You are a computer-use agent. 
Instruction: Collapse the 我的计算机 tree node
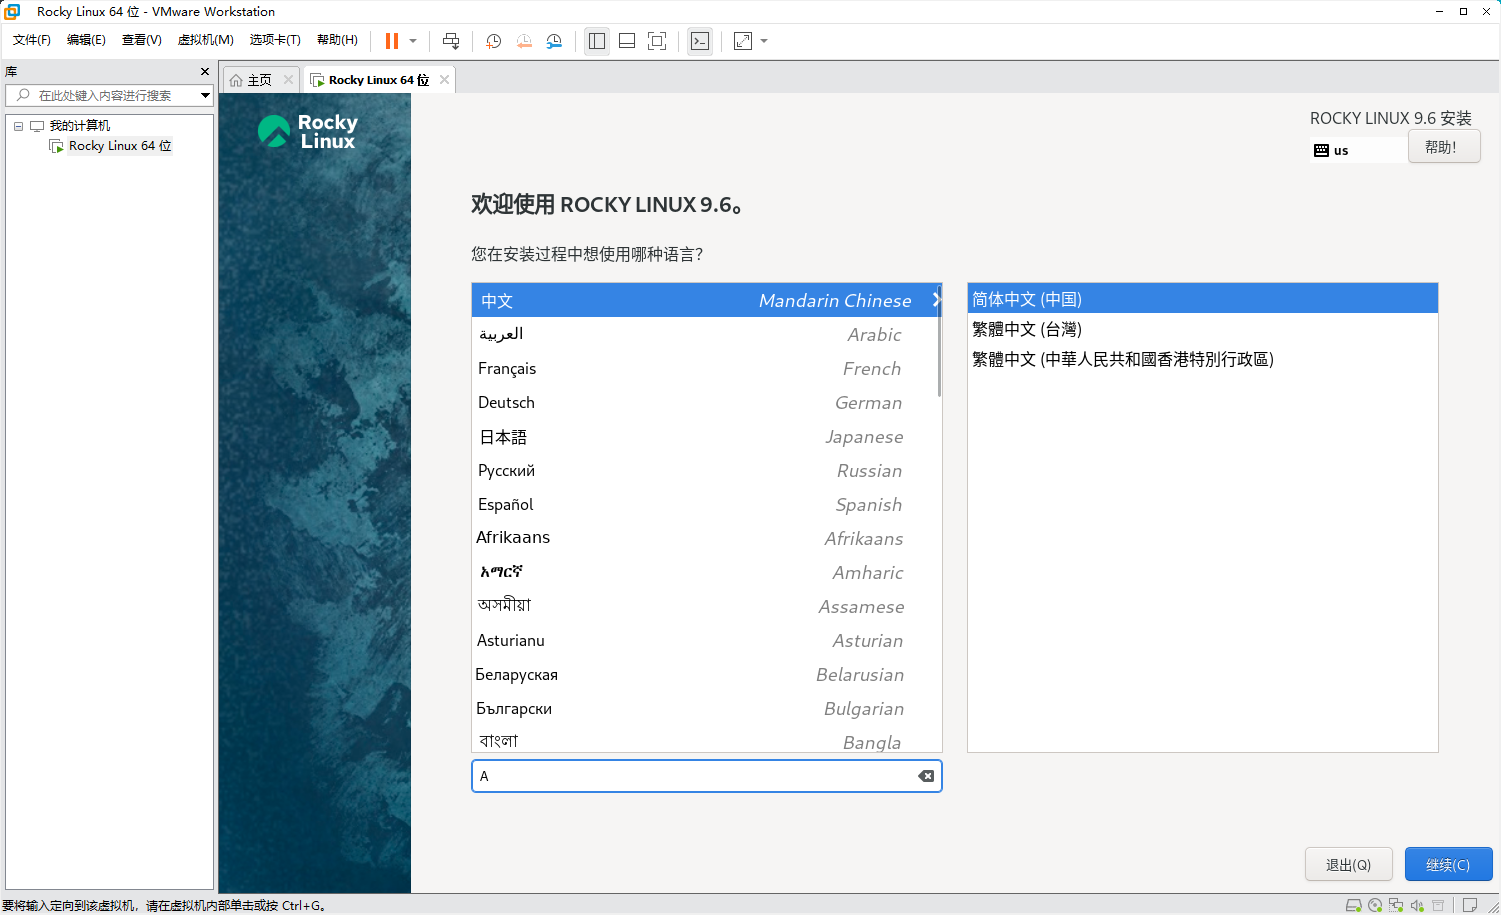[17, 124]
